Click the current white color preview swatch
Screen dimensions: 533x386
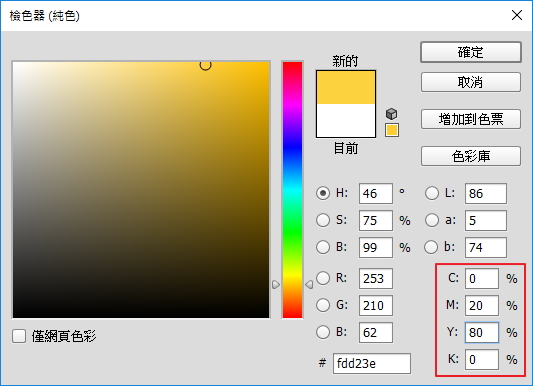(x=346, y=120)
